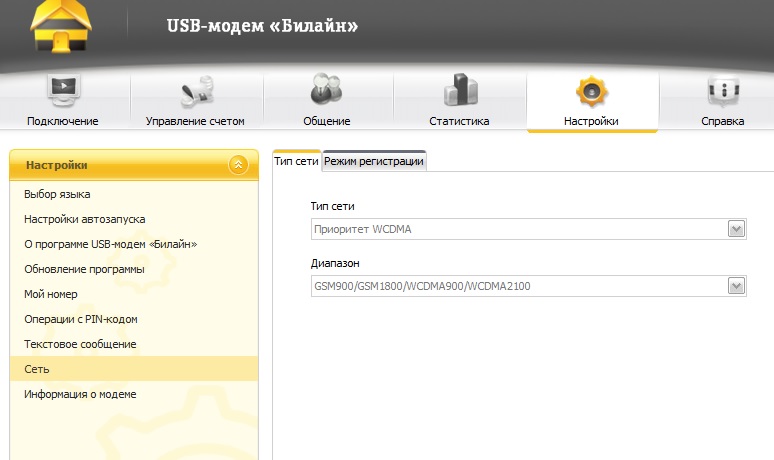Click the GSM900/GSM1800/WCDMA900/WCDMA2100 combo field
Screen dimensions: 774x460
coord(528,286)
